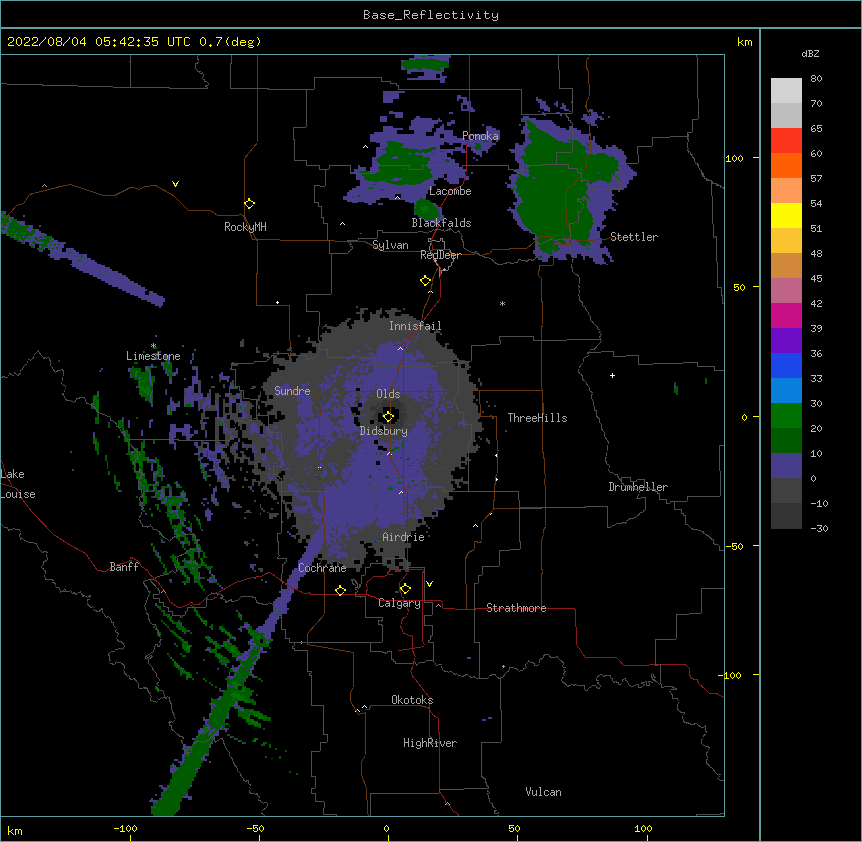Click the yellow V marker northwest of RockyMH
The width and height of the screenshot is (862, 842).
[175, 184]
